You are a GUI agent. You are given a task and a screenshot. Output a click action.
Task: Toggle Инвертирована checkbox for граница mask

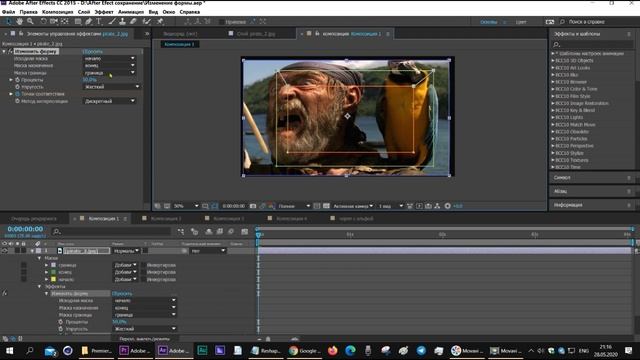pos(143,265)
